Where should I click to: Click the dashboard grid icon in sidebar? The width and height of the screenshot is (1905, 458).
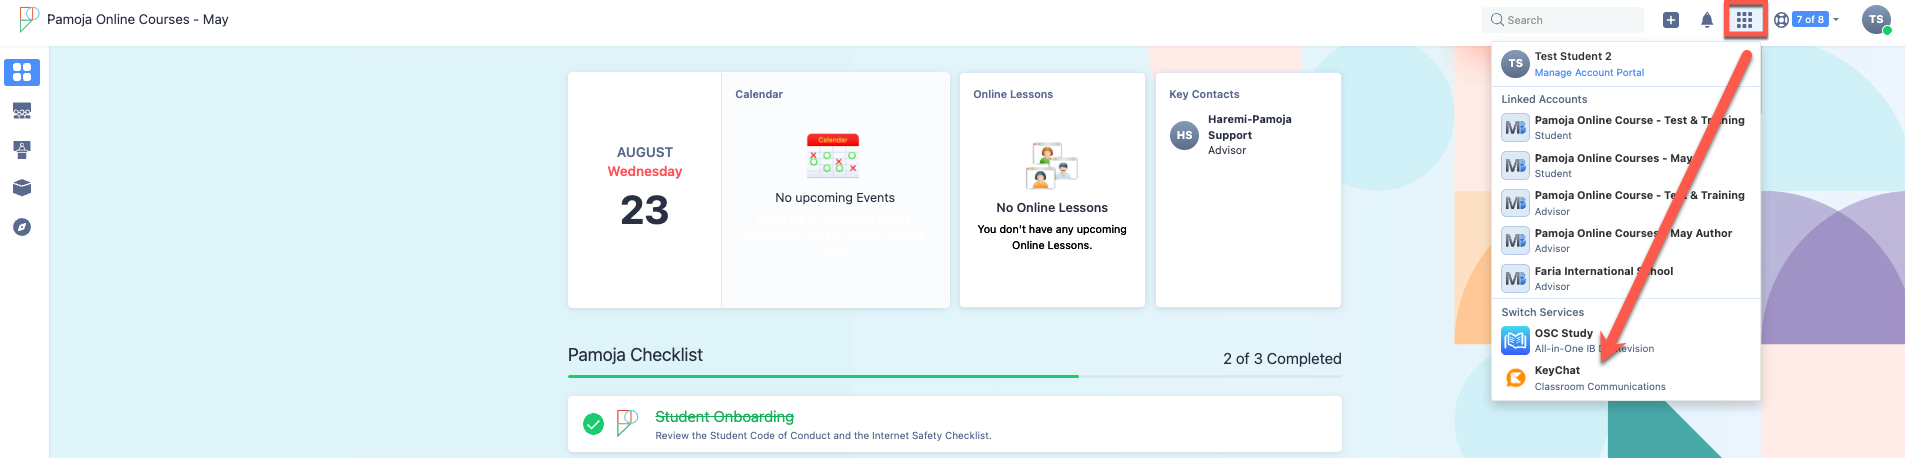click(22, 72)
